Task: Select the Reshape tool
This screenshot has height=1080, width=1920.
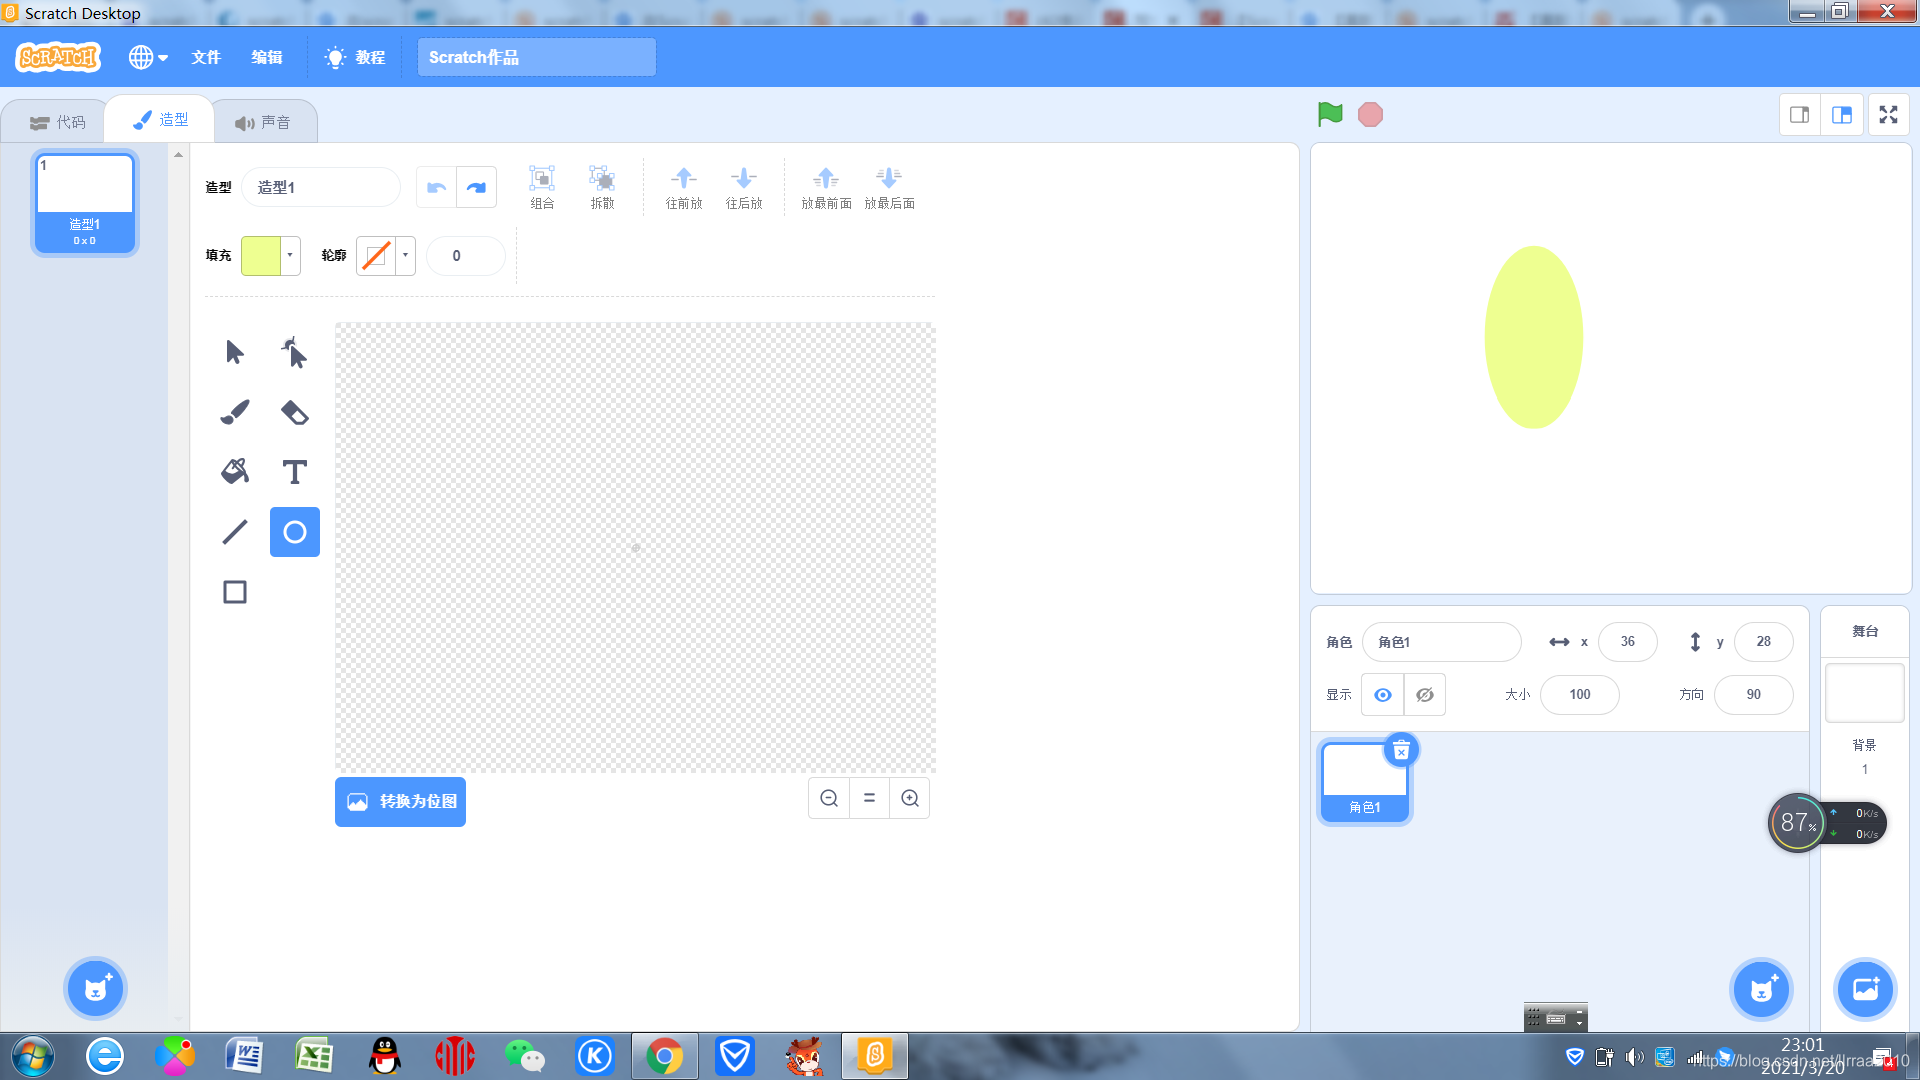Action: point(294,352)
